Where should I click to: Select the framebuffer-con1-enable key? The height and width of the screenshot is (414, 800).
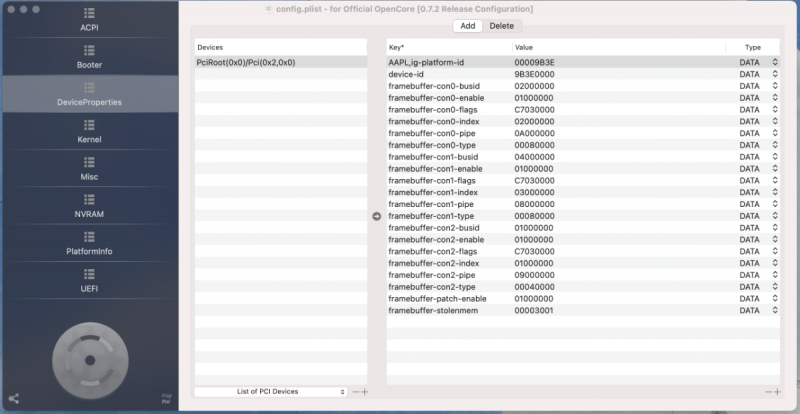[435, 168]
